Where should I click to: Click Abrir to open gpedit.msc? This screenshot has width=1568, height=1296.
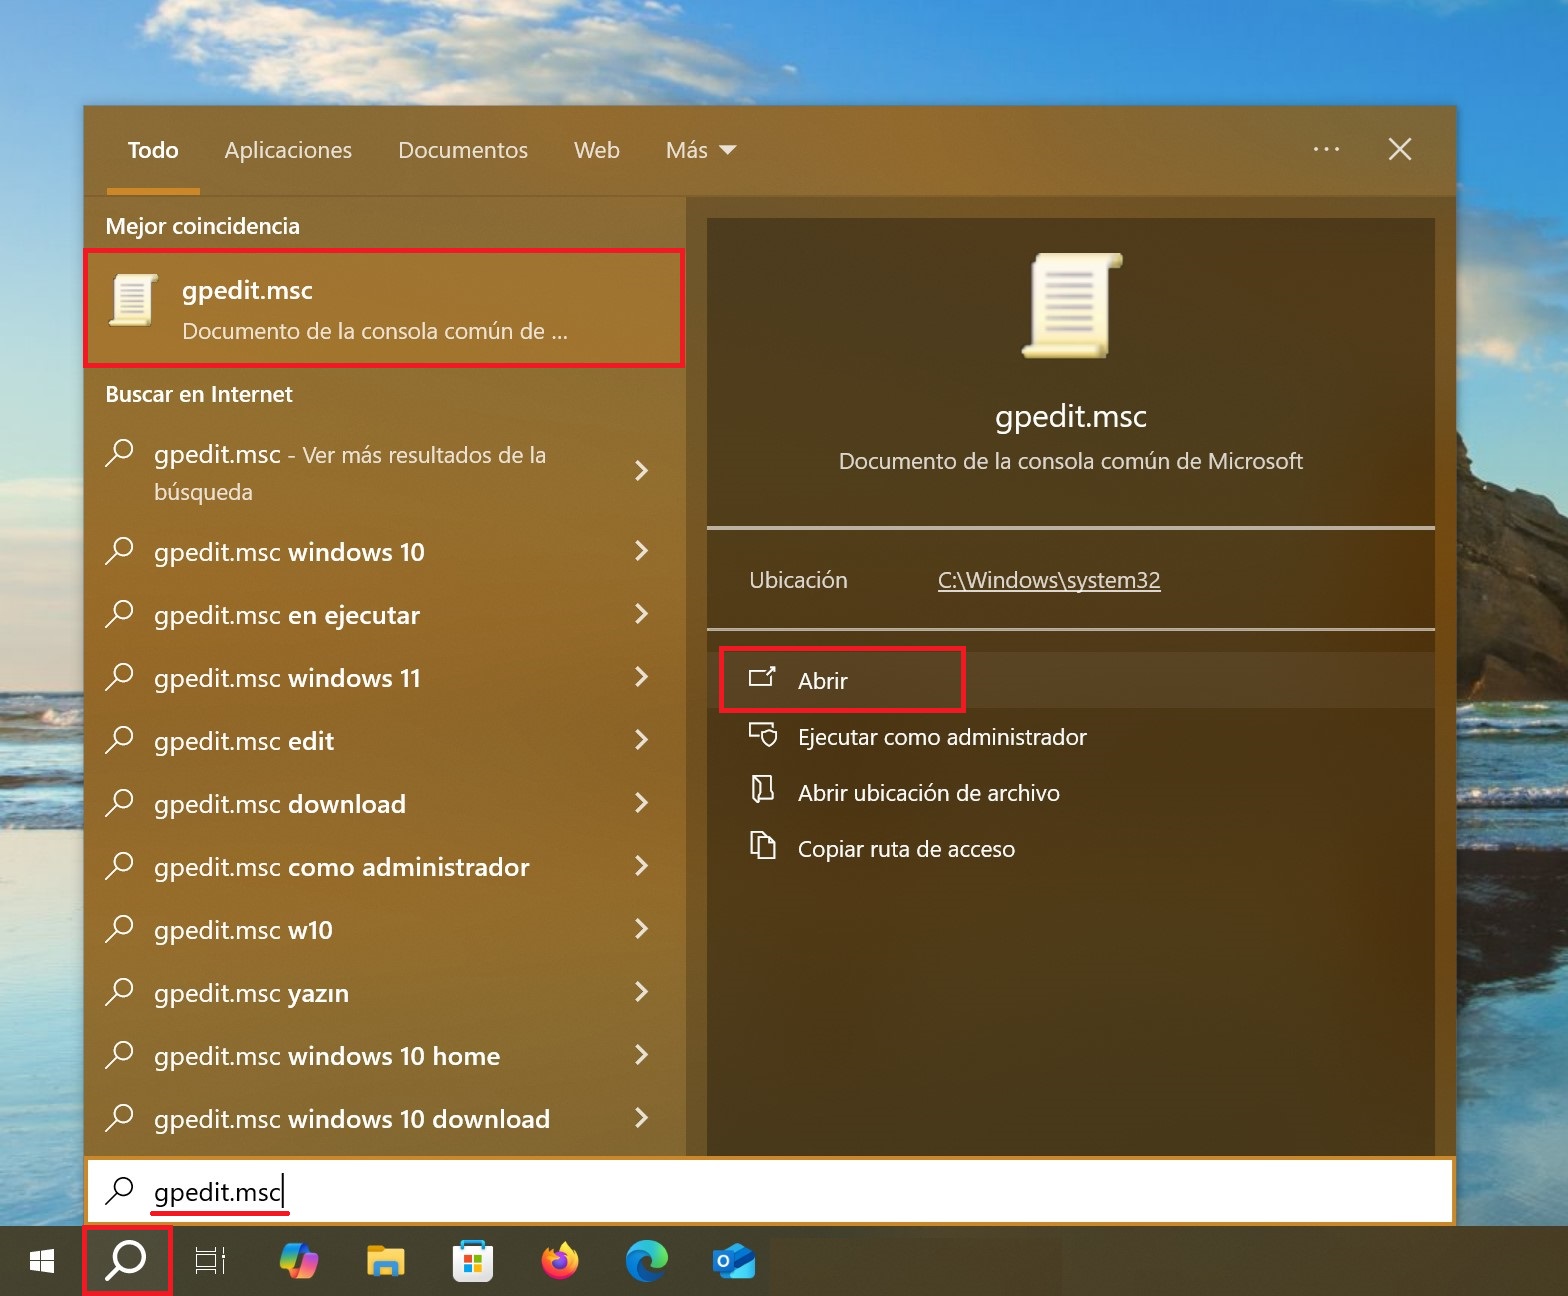click(x=822, y=681)
